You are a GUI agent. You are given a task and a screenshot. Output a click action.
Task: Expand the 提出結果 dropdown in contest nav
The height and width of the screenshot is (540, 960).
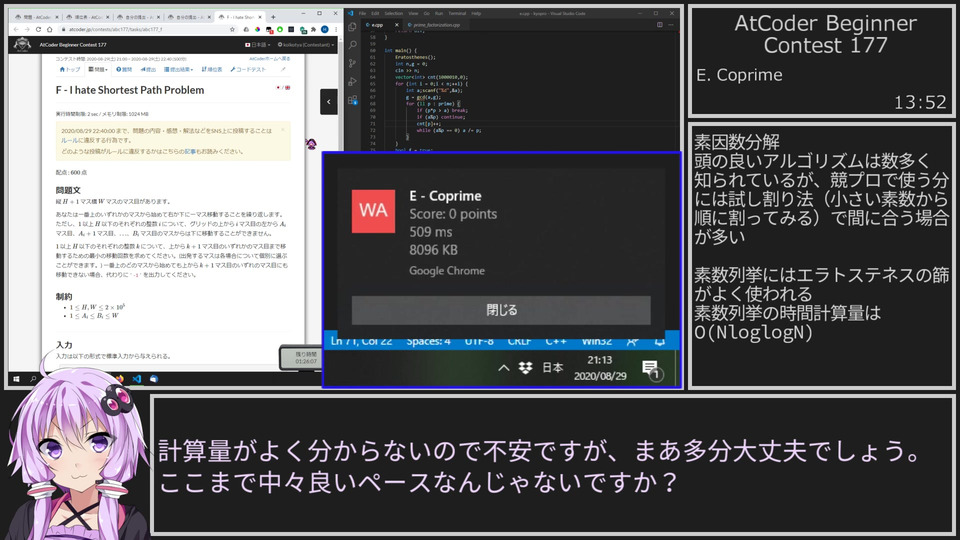coord(179,70)
